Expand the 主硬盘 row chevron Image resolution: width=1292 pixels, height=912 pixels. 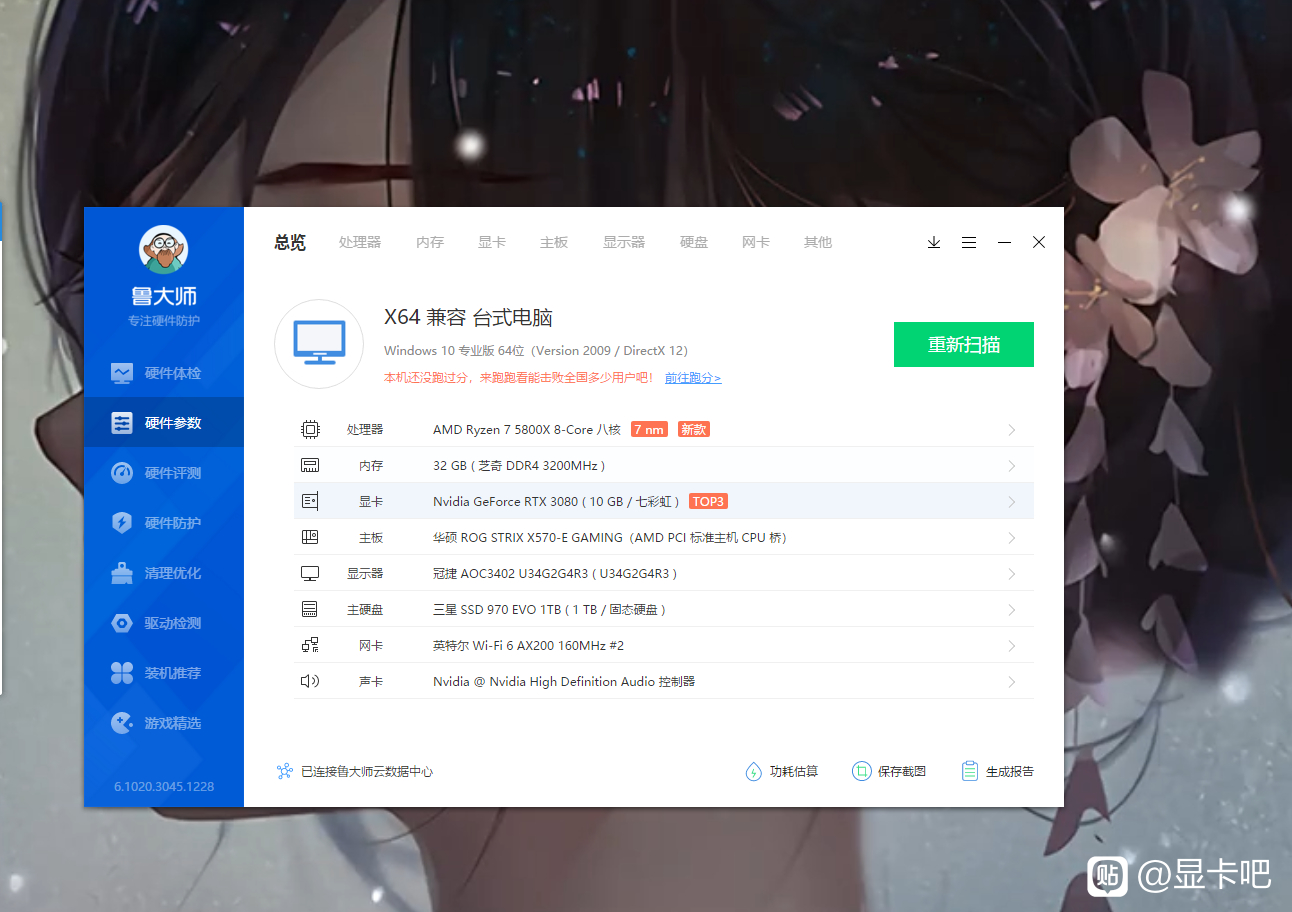1012,610
